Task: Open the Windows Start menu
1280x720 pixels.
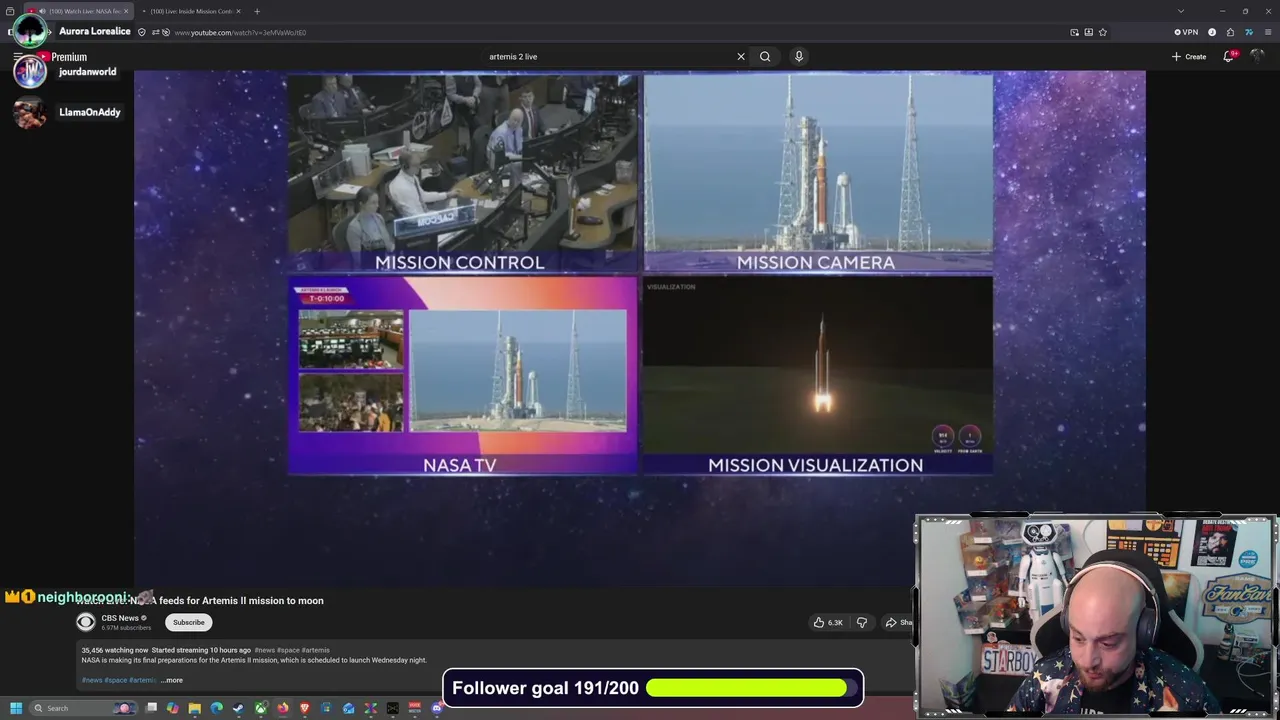Action: pyautogui.click(x=16, y=708)
